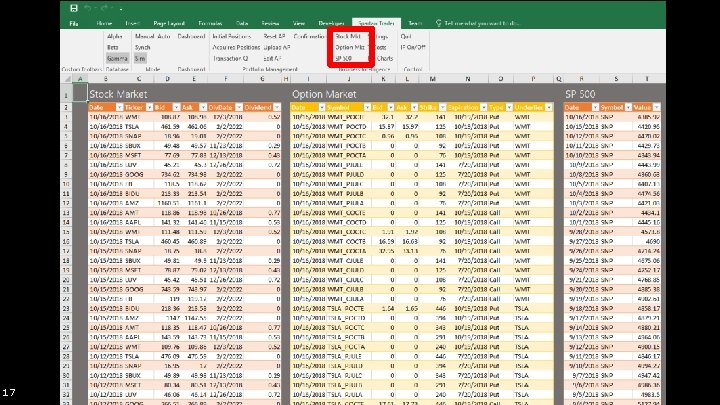Toggle the Manual-Auto mode button
The width and height of the screenshot is (720, 405).
pyautogui.click(x=152, y=36)
